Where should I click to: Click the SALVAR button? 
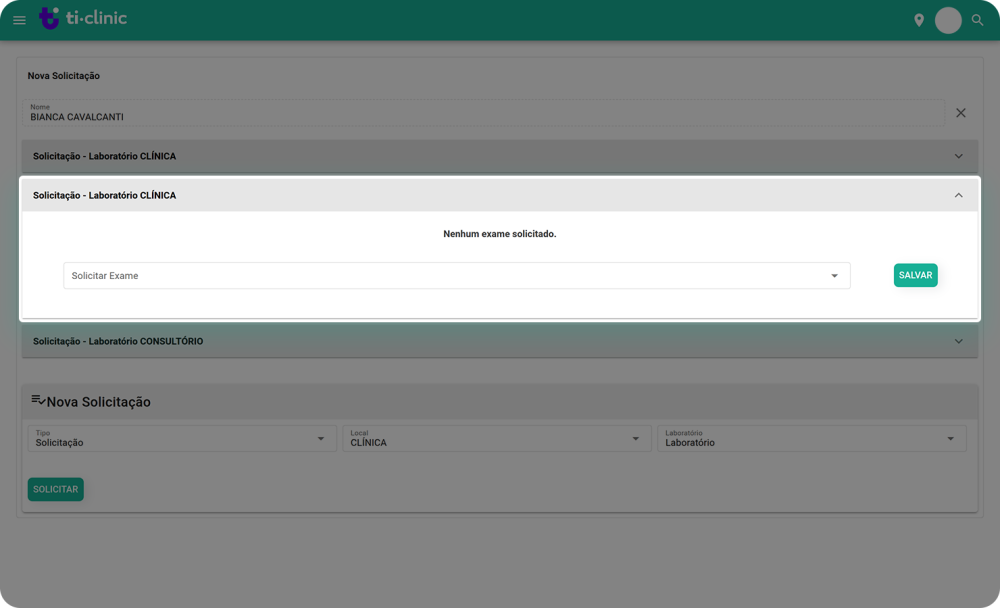point(916,275)
